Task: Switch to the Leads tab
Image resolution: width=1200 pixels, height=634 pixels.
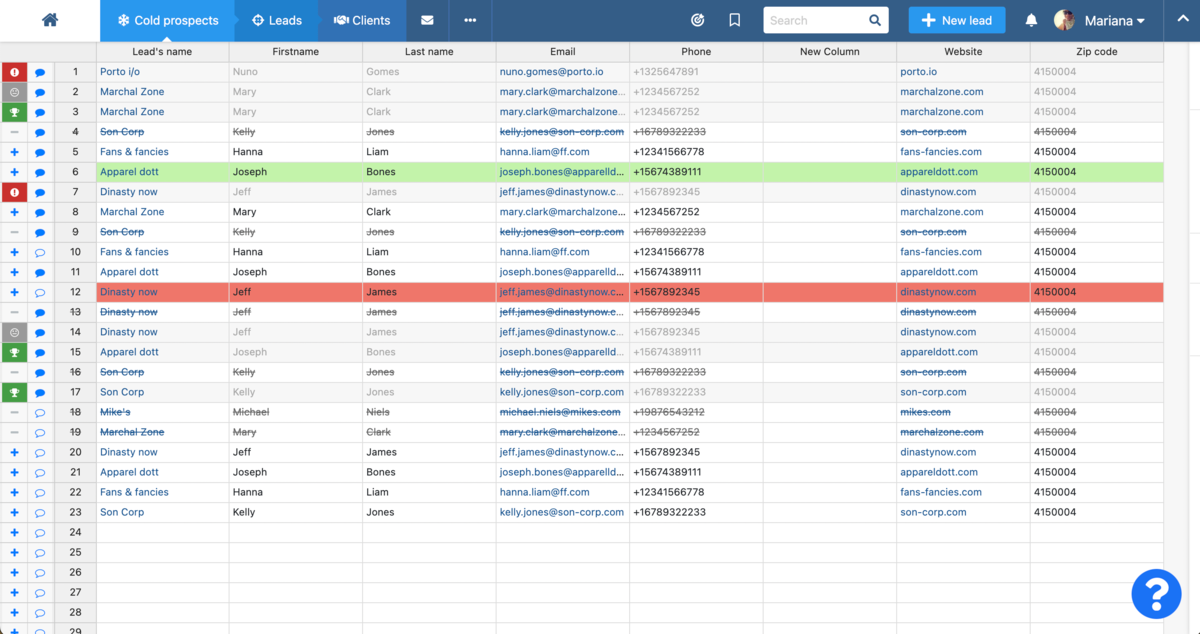Action: (x=276, y=20)
